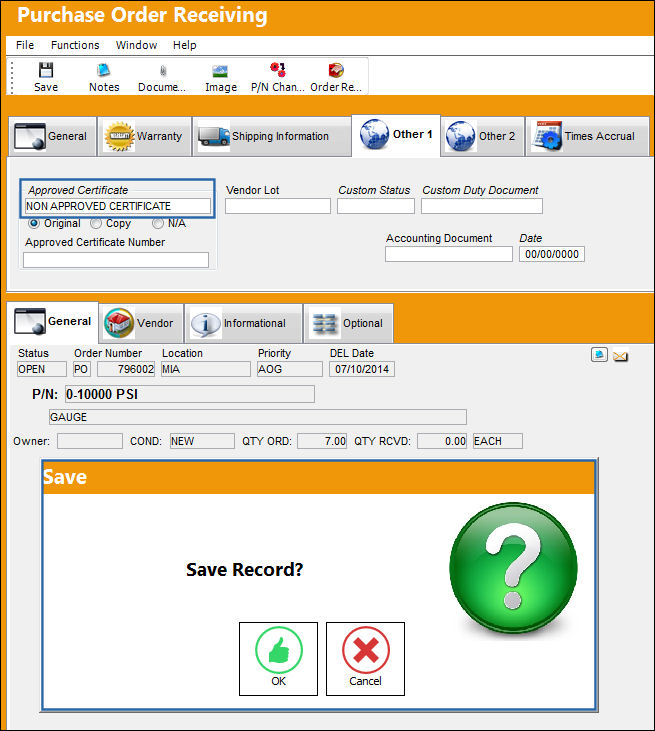Screen dimensions: 655x731
Task: Open the File menu
Action: point(25,45)
